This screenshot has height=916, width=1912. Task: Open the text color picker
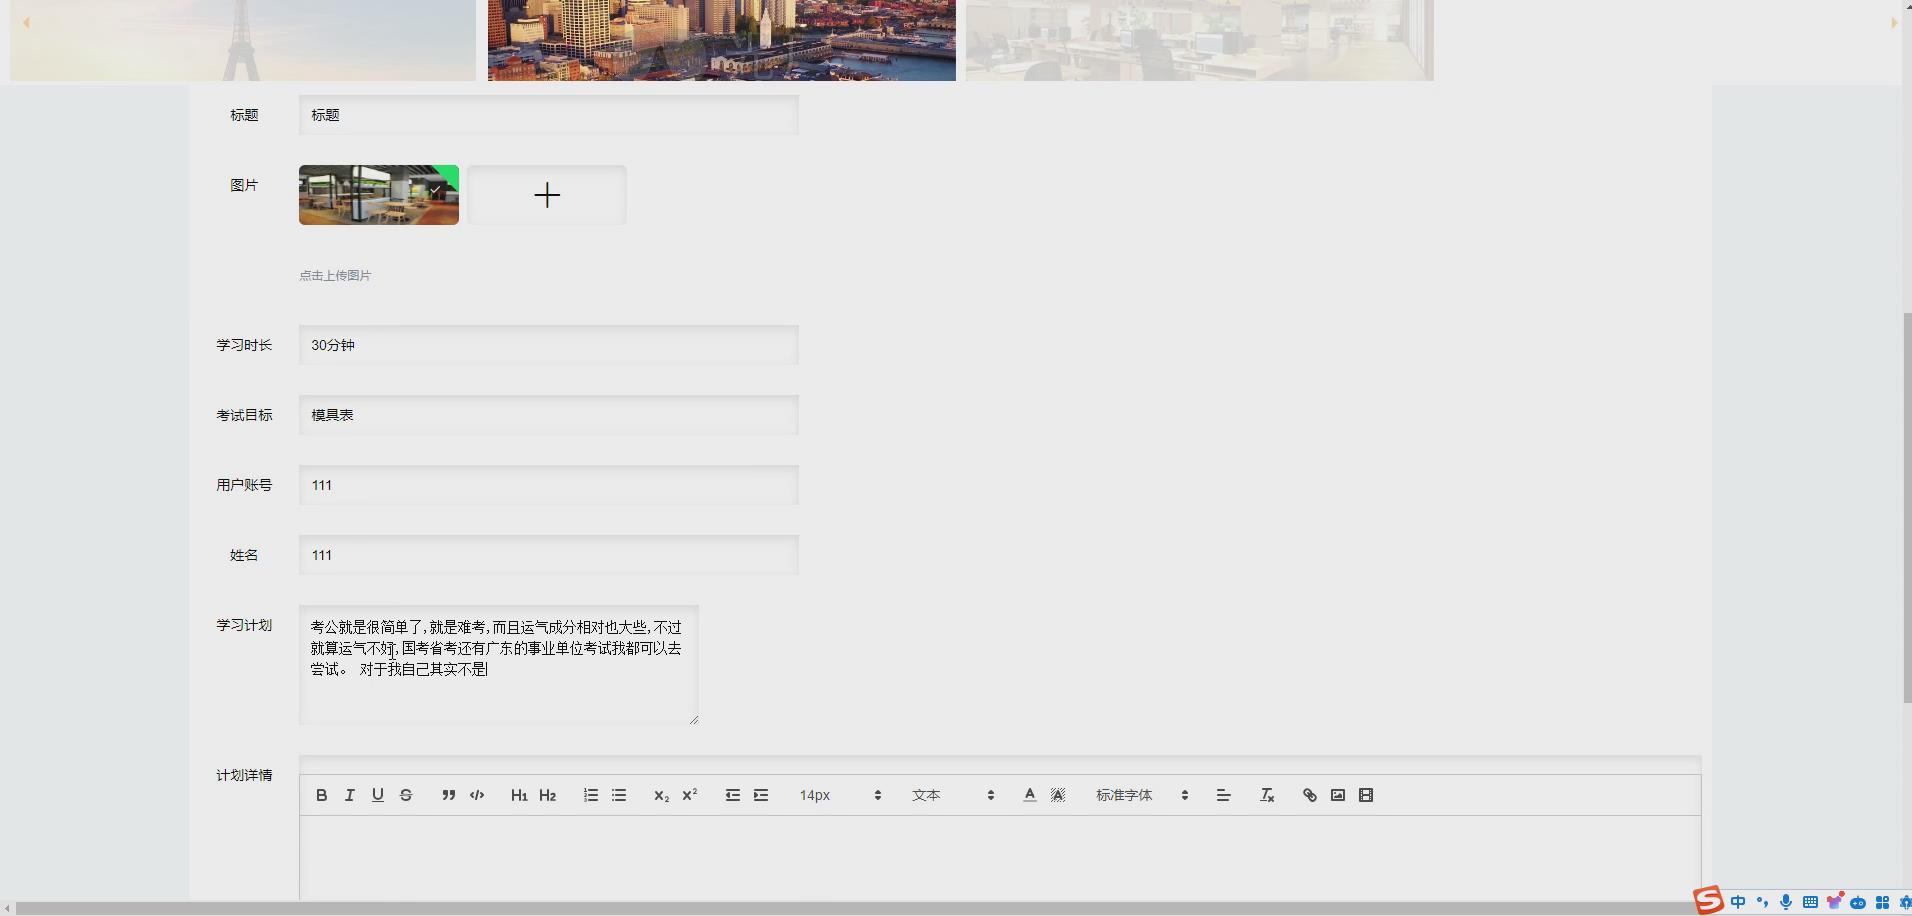point(1030,795)
